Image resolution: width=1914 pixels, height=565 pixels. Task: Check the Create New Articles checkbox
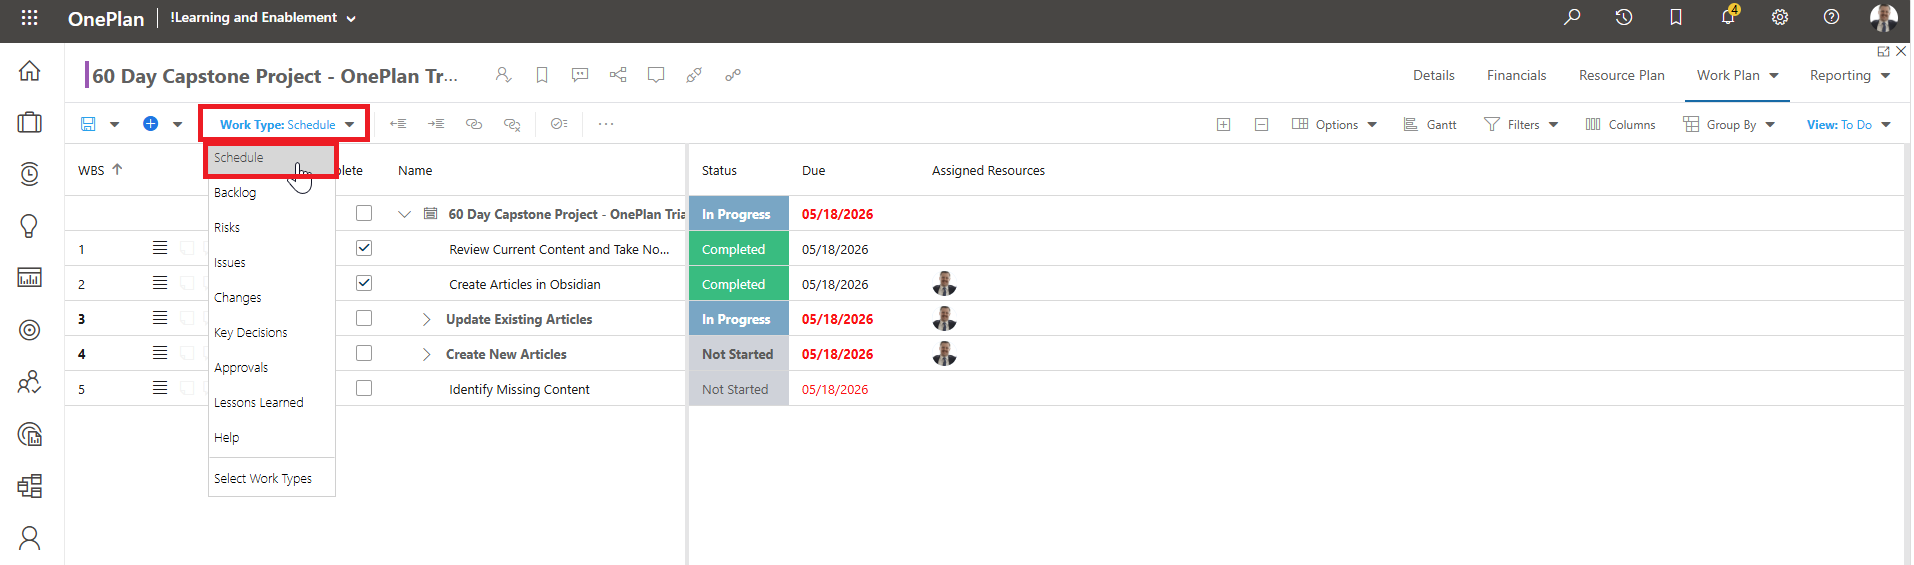364,353
